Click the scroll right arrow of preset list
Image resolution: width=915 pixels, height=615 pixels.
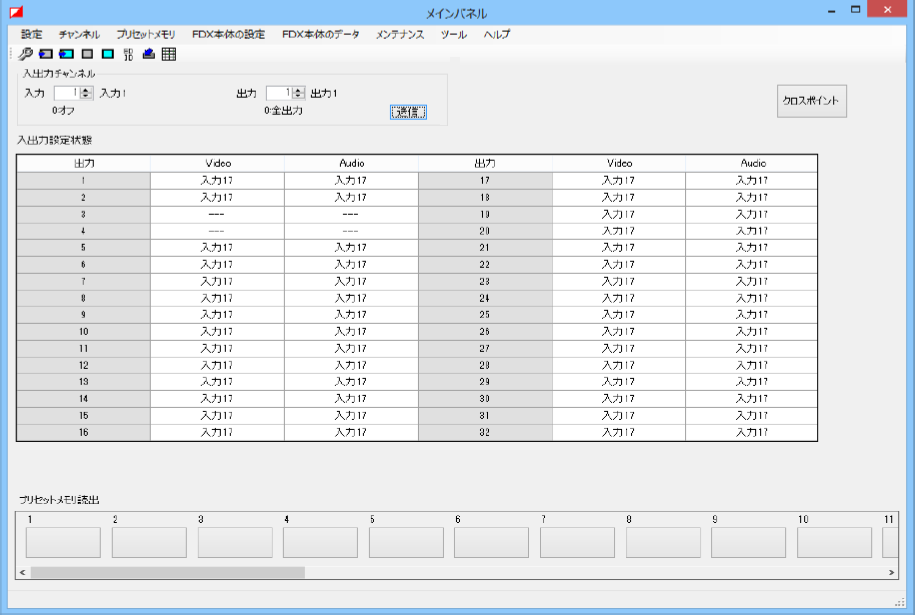892,573
